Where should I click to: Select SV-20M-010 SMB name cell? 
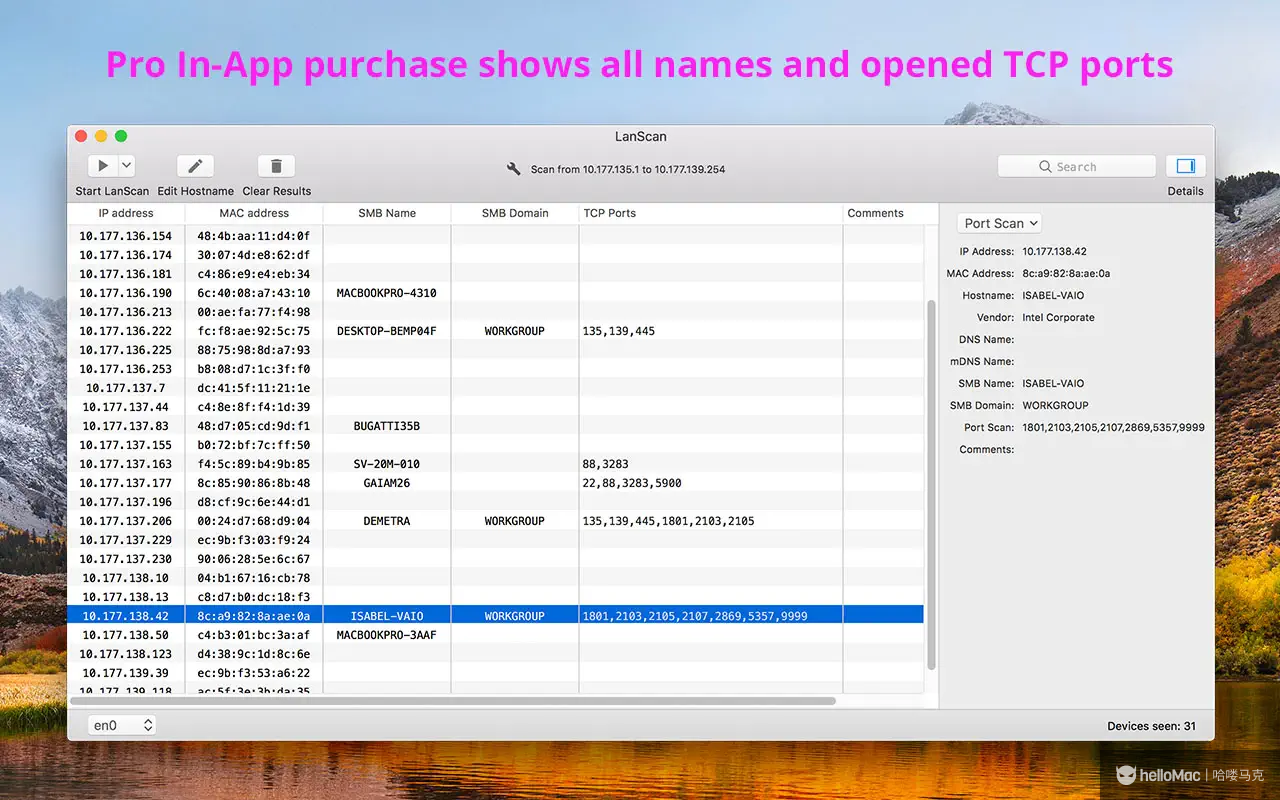387,464
